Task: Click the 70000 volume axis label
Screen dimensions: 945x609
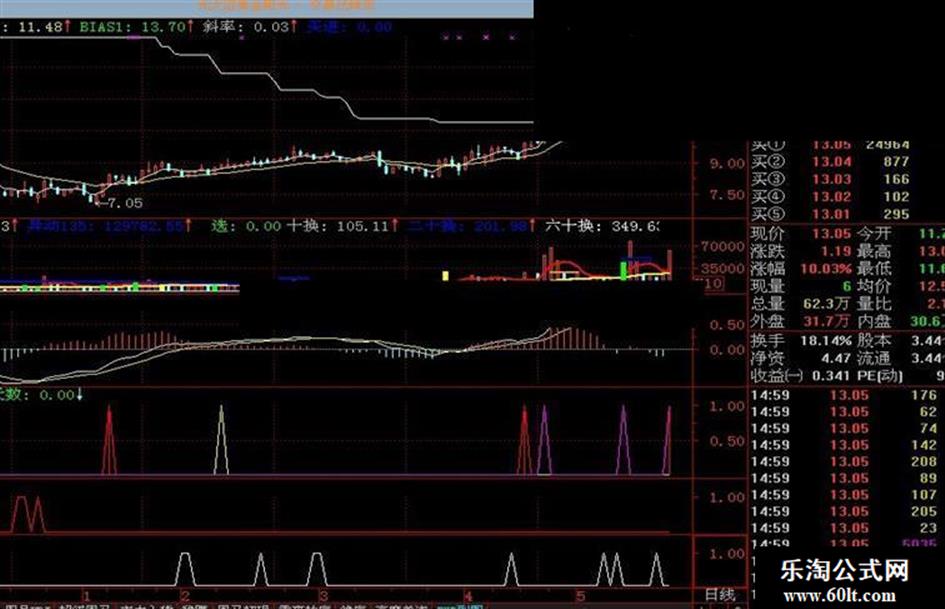Action: point(723,246)
